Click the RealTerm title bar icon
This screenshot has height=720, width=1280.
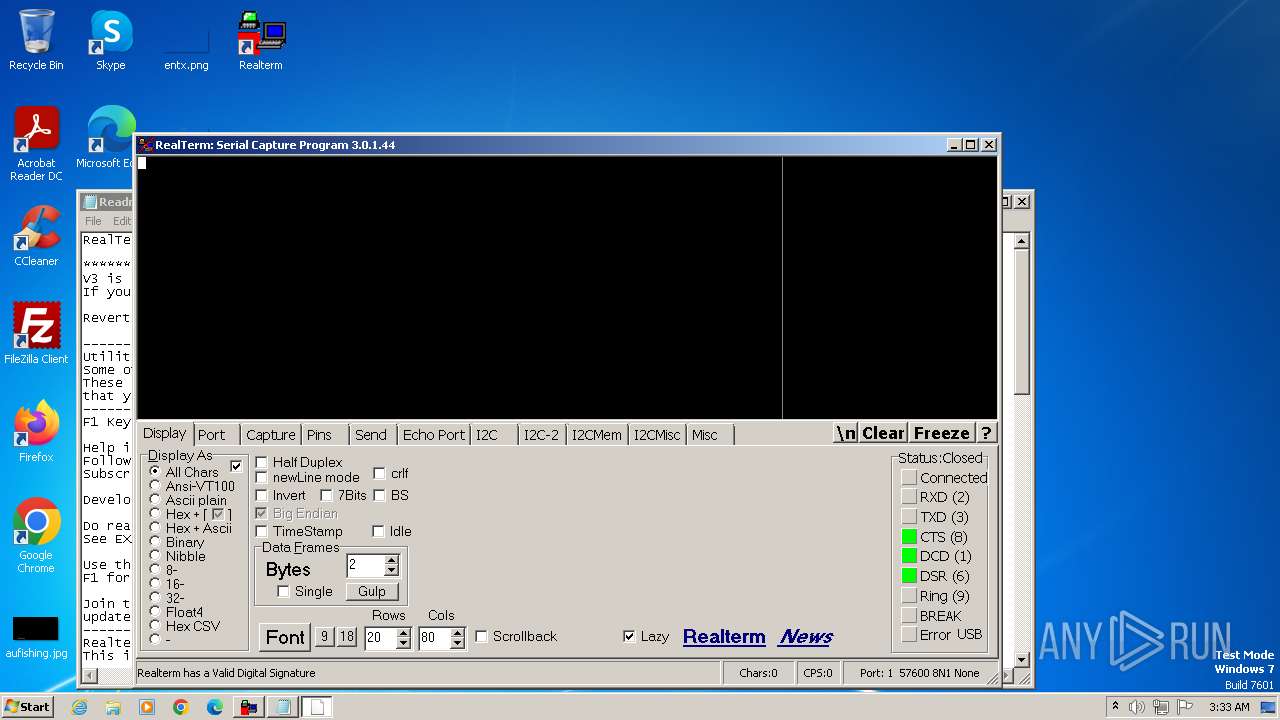[x=146, y=145]
